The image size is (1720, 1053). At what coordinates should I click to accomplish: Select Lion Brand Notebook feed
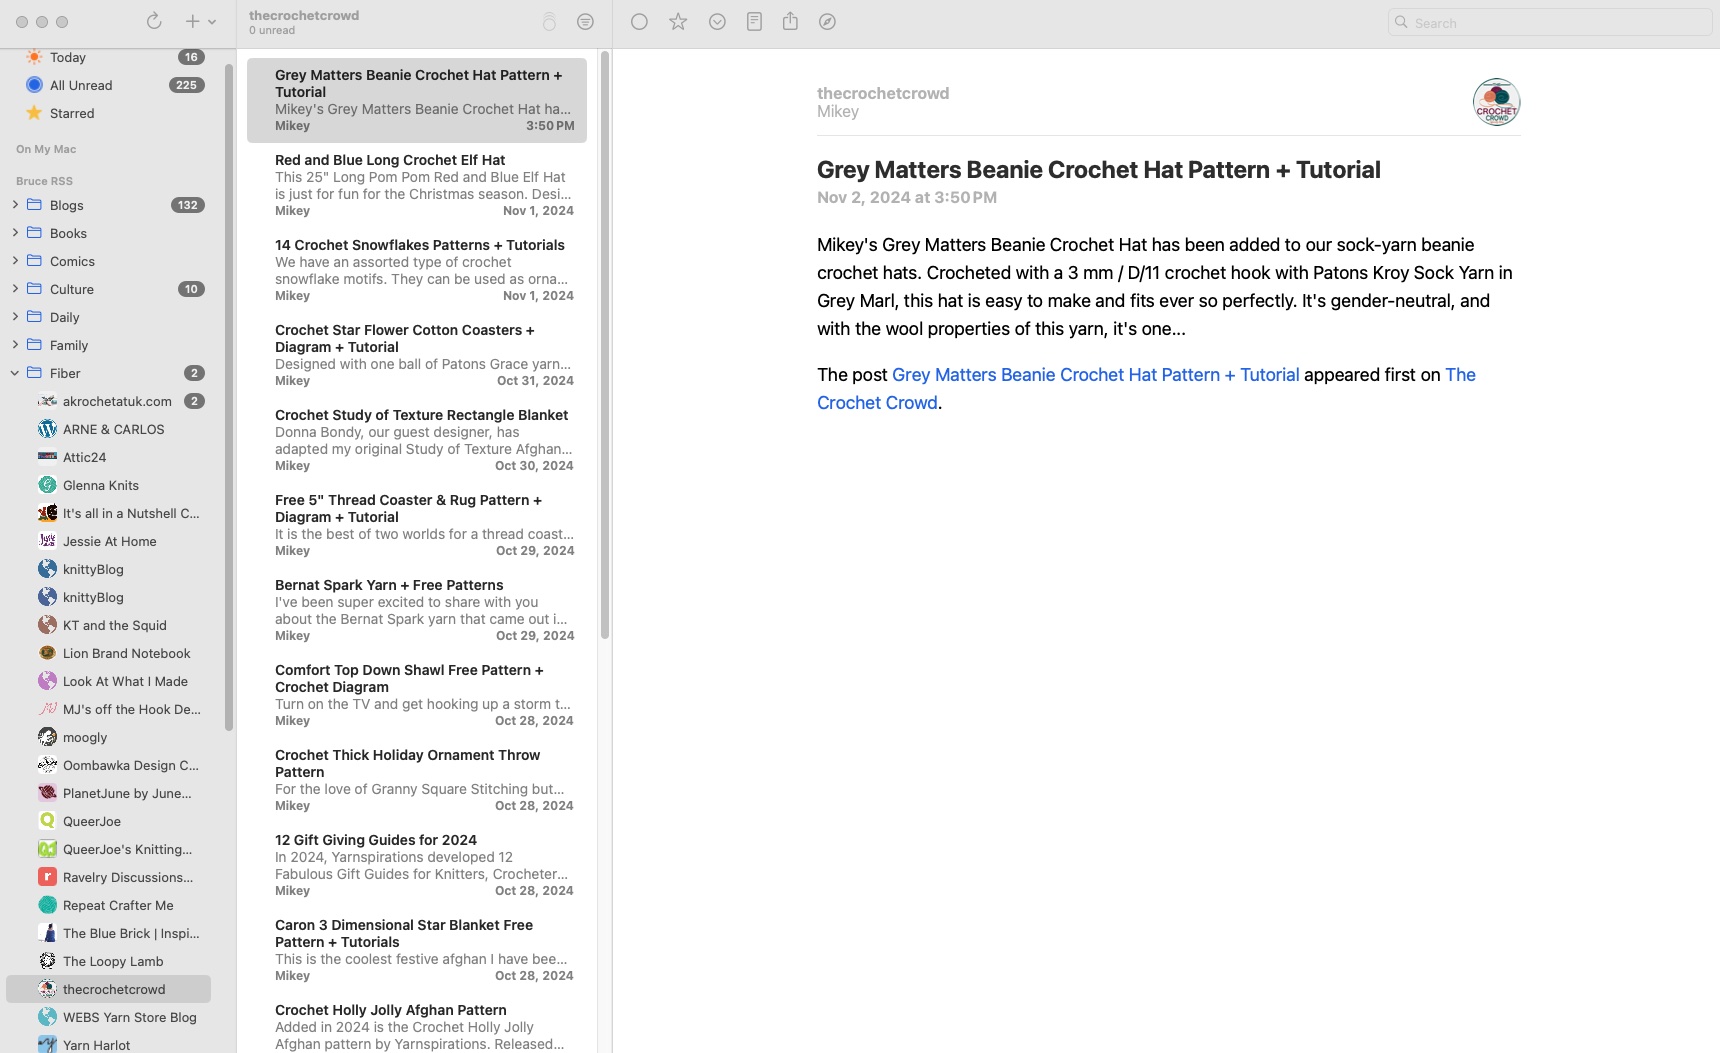tap(108, 653)
